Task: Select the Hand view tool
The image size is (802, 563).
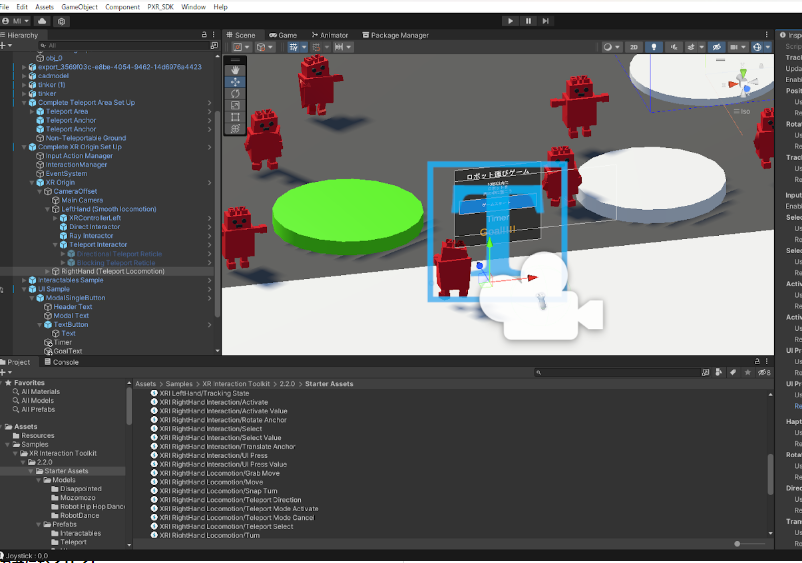Action: click(235, 70)
